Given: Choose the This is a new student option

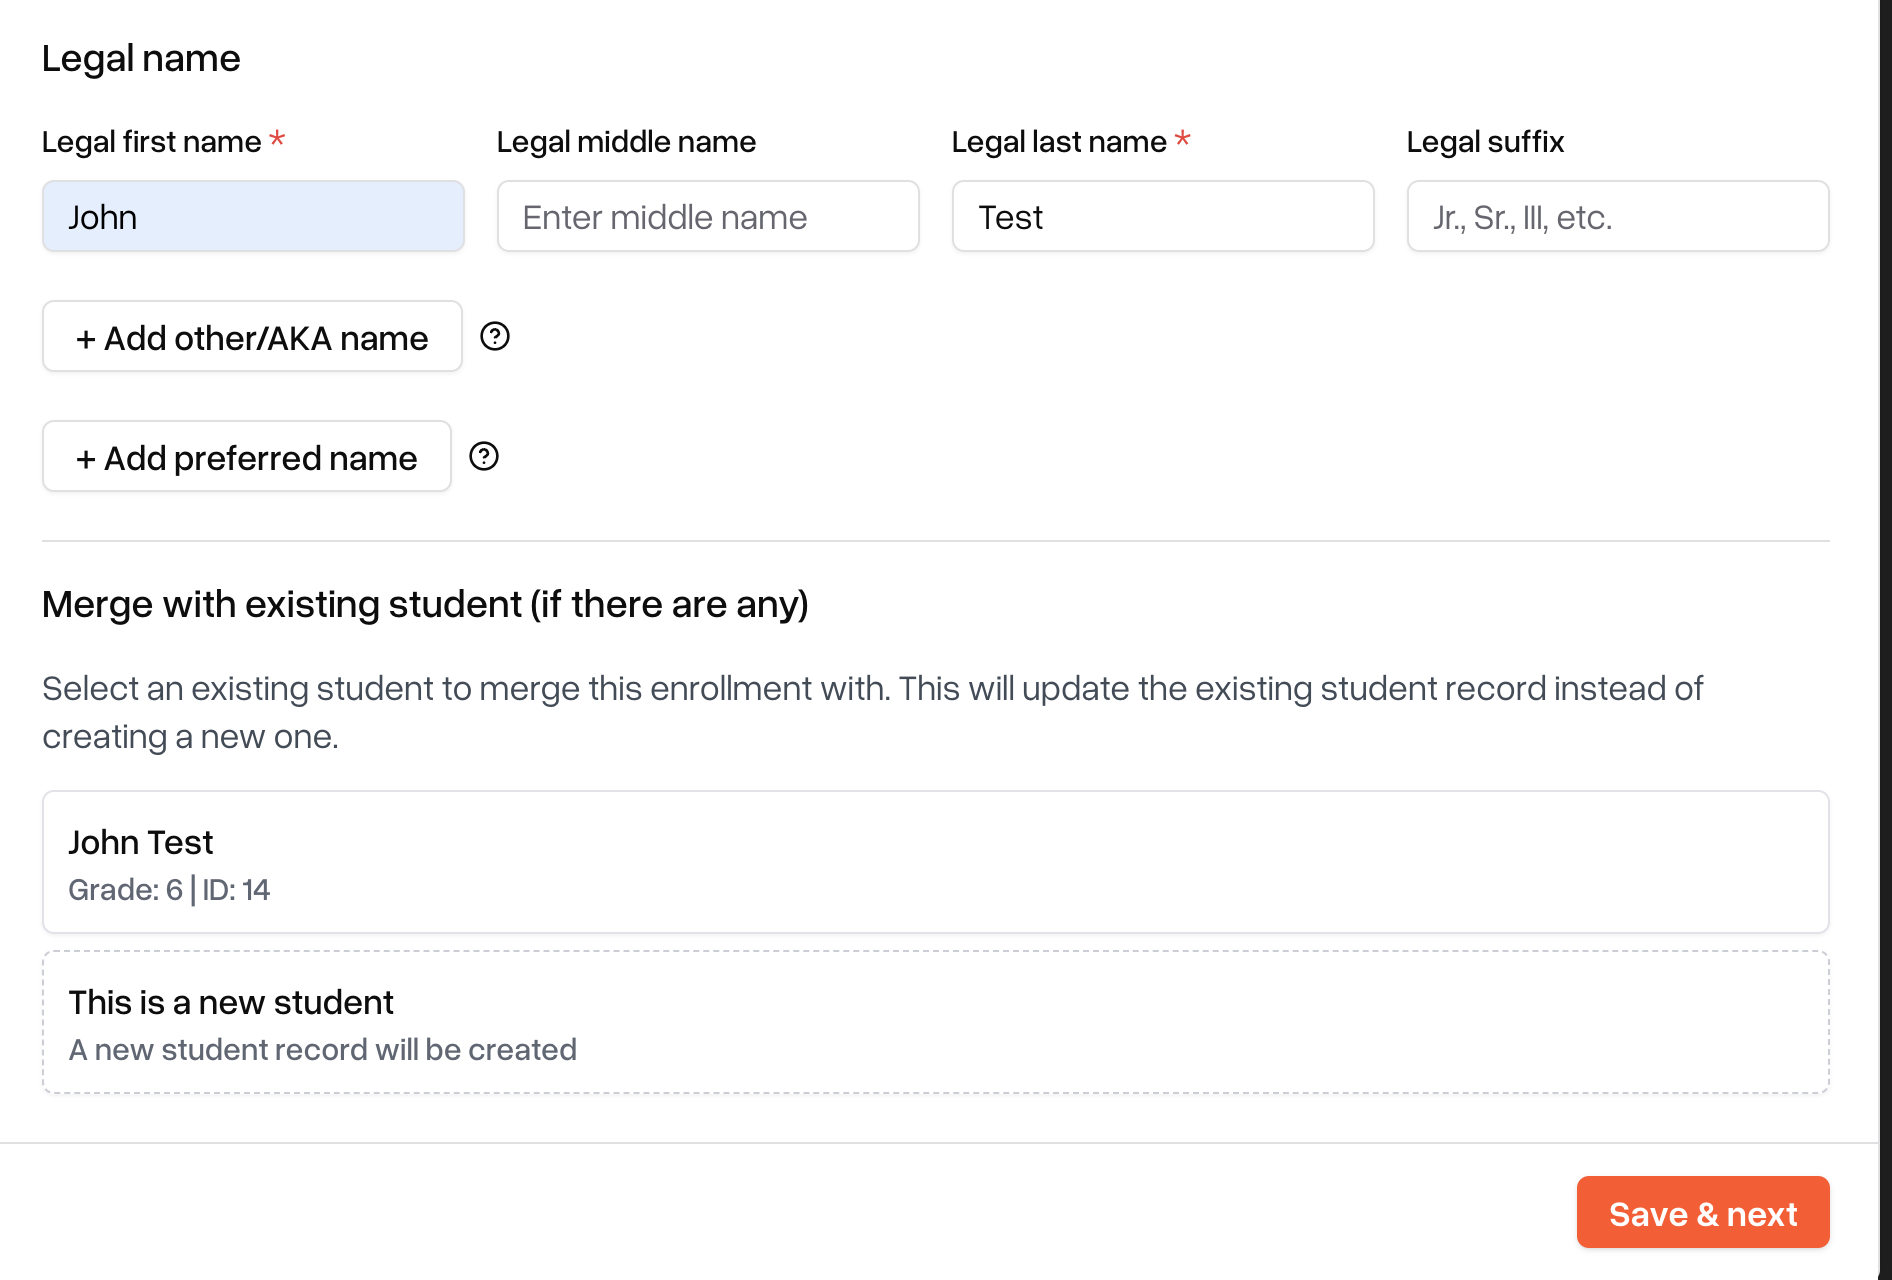Looking at the screenshot, I should [936, 1022].
